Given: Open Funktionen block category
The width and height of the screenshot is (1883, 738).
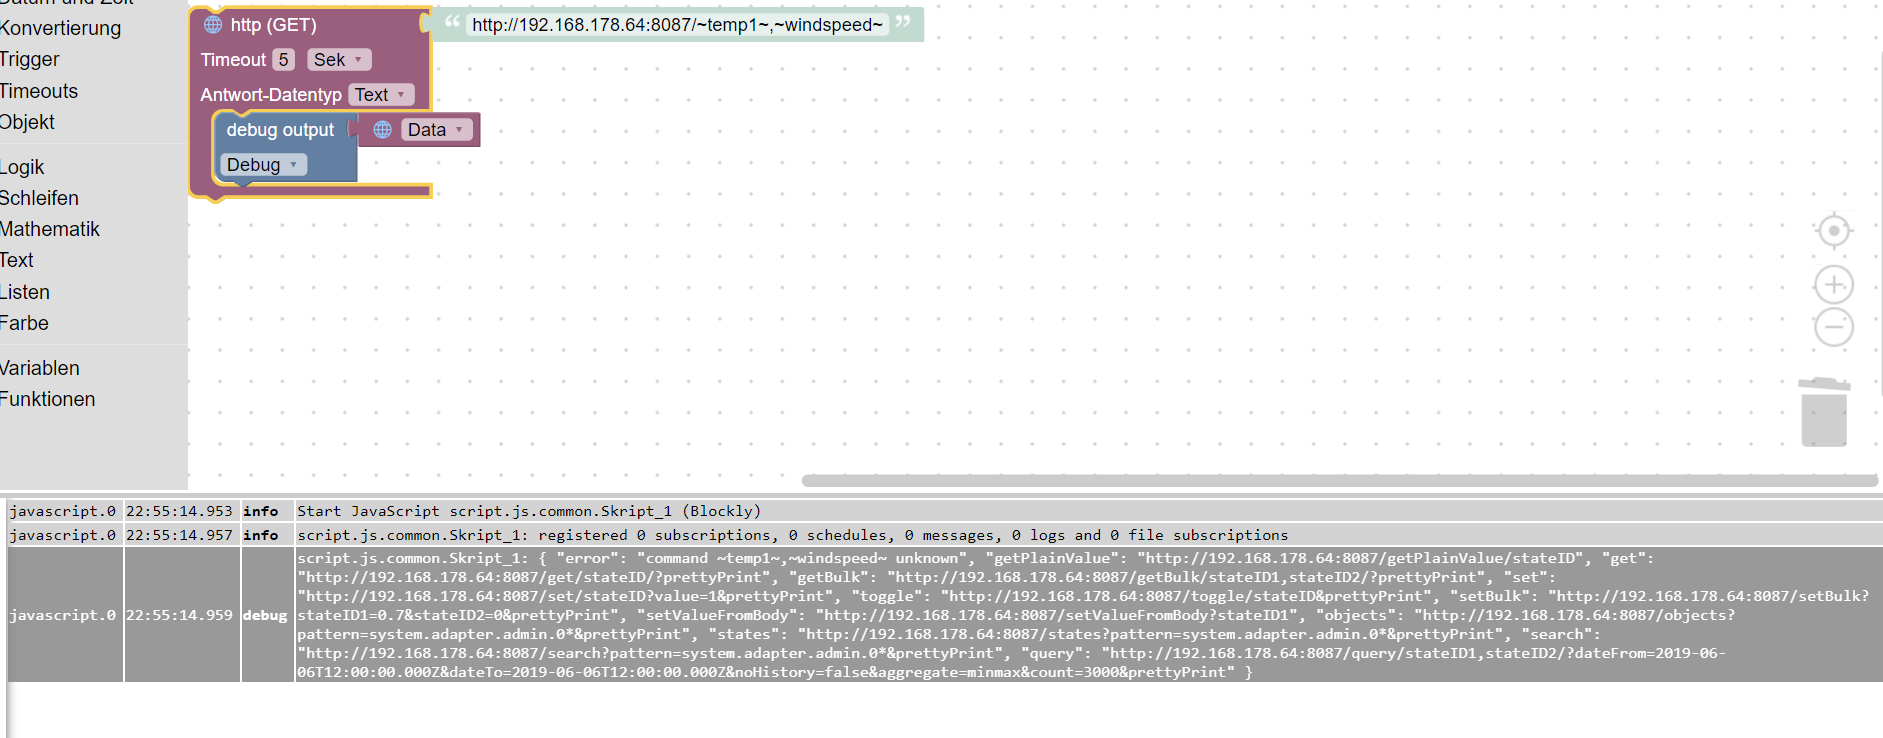Looking at the screenshot, I should click(x=48, y=399).
